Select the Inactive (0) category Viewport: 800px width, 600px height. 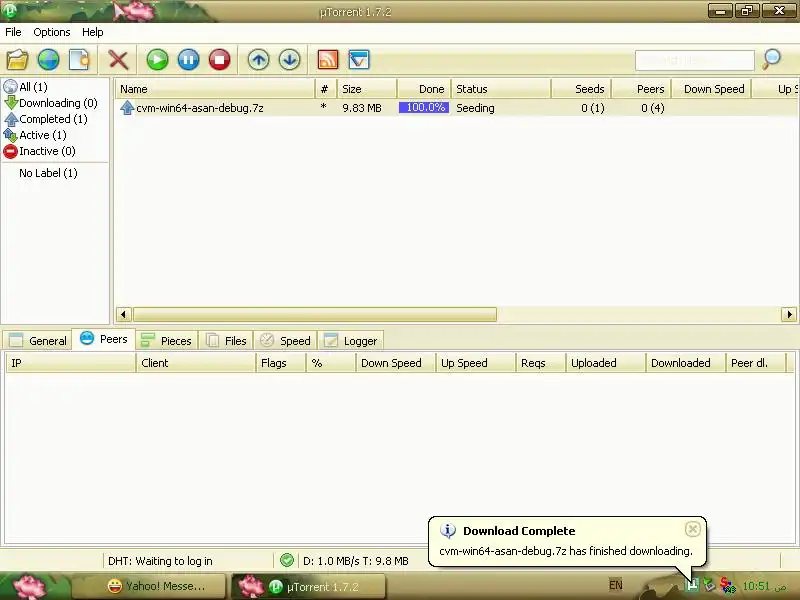[x=39, y=151]
